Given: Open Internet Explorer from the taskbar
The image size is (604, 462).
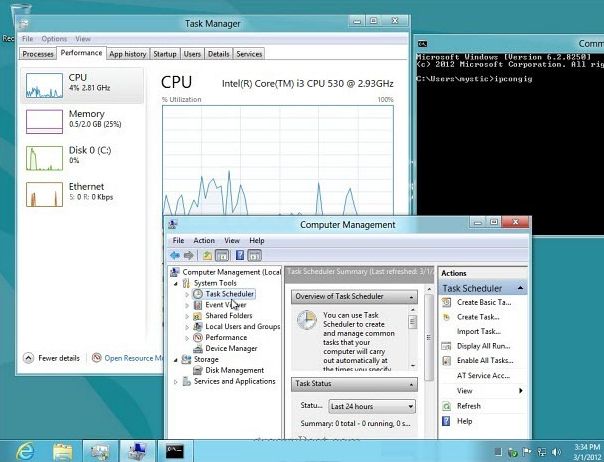Looking at the screenshot, I should click(25, 451).
